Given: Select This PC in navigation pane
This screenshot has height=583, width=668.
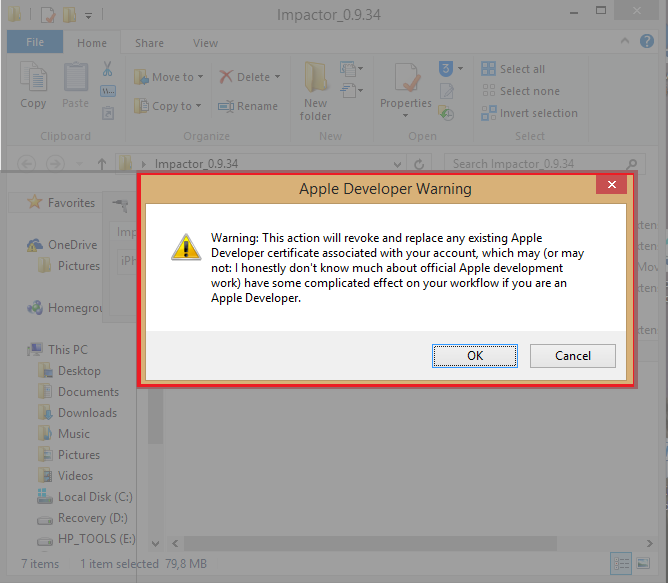Looking at the screenshot, I should coord(57,349).
